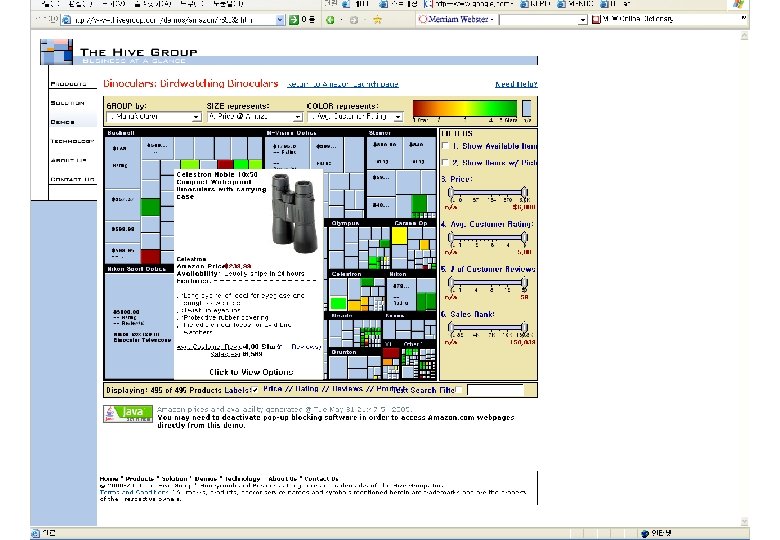Check 'Show Available Items' filter

click(445, 146)
